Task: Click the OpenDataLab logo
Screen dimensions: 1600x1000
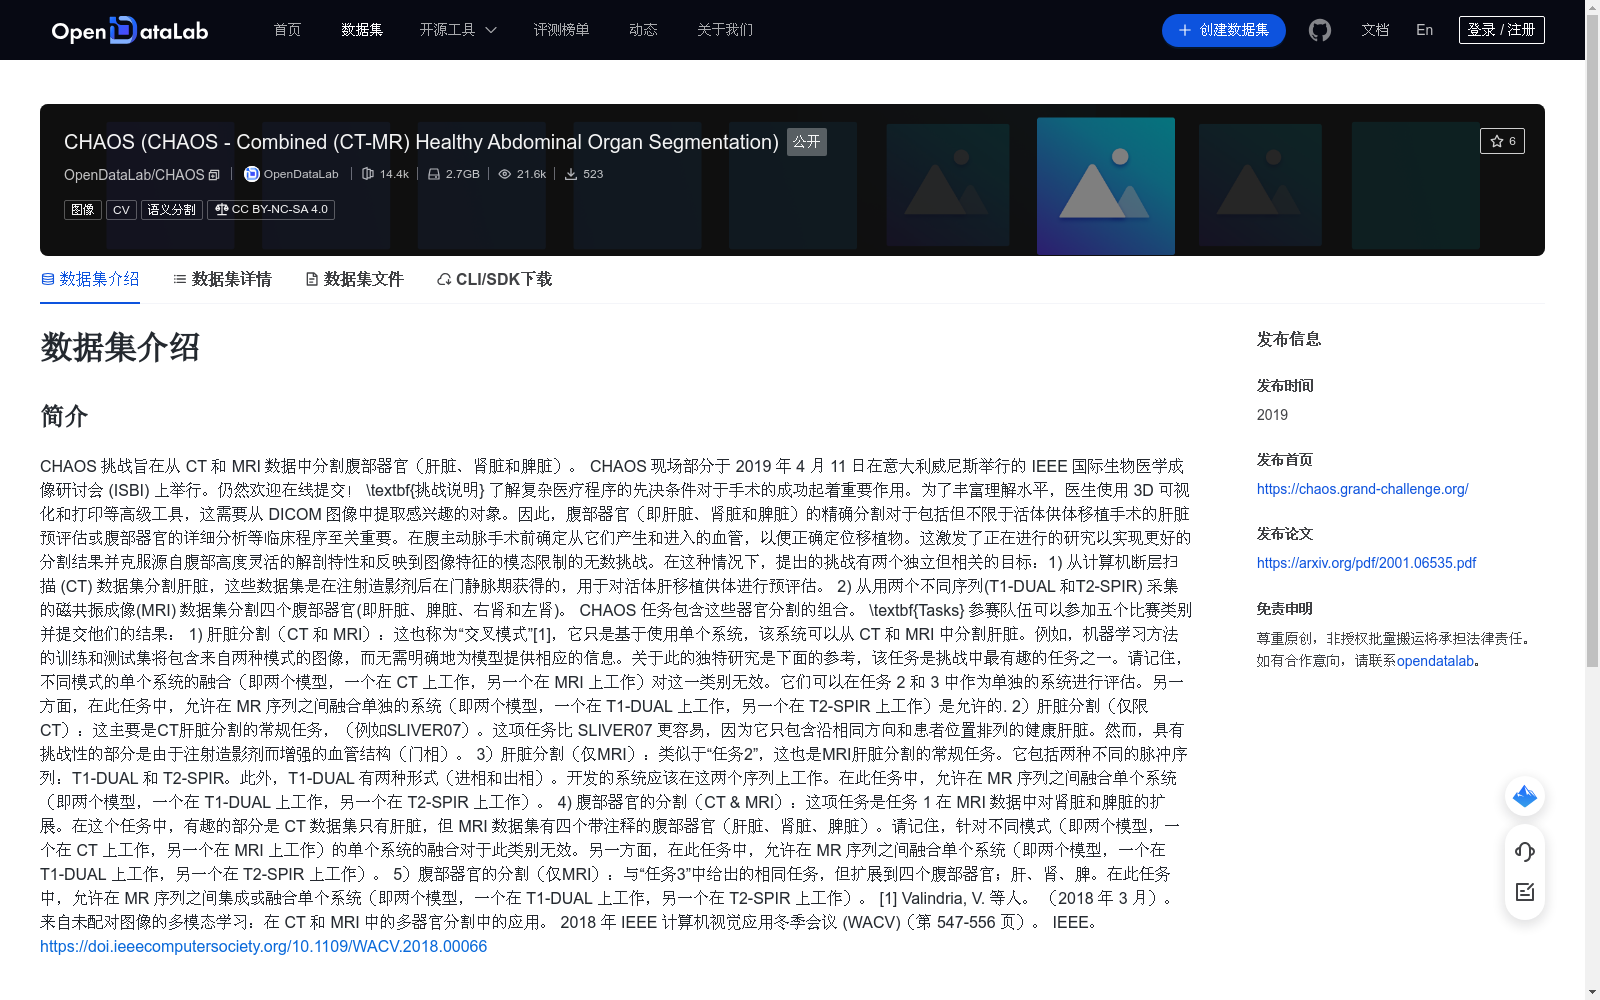Action: click(x=129, y=30)
